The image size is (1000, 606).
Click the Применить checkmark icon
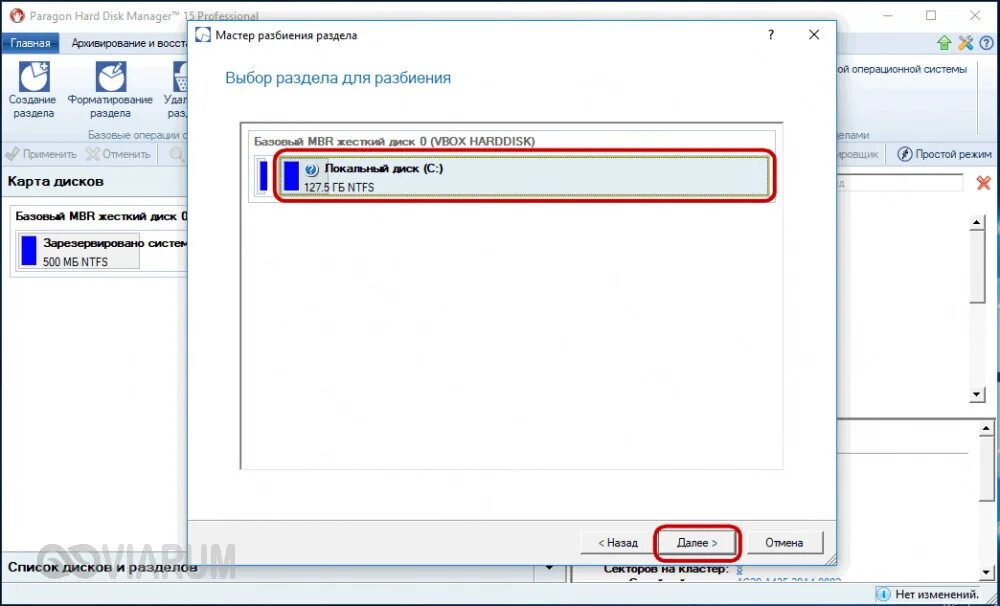[12, 154]
